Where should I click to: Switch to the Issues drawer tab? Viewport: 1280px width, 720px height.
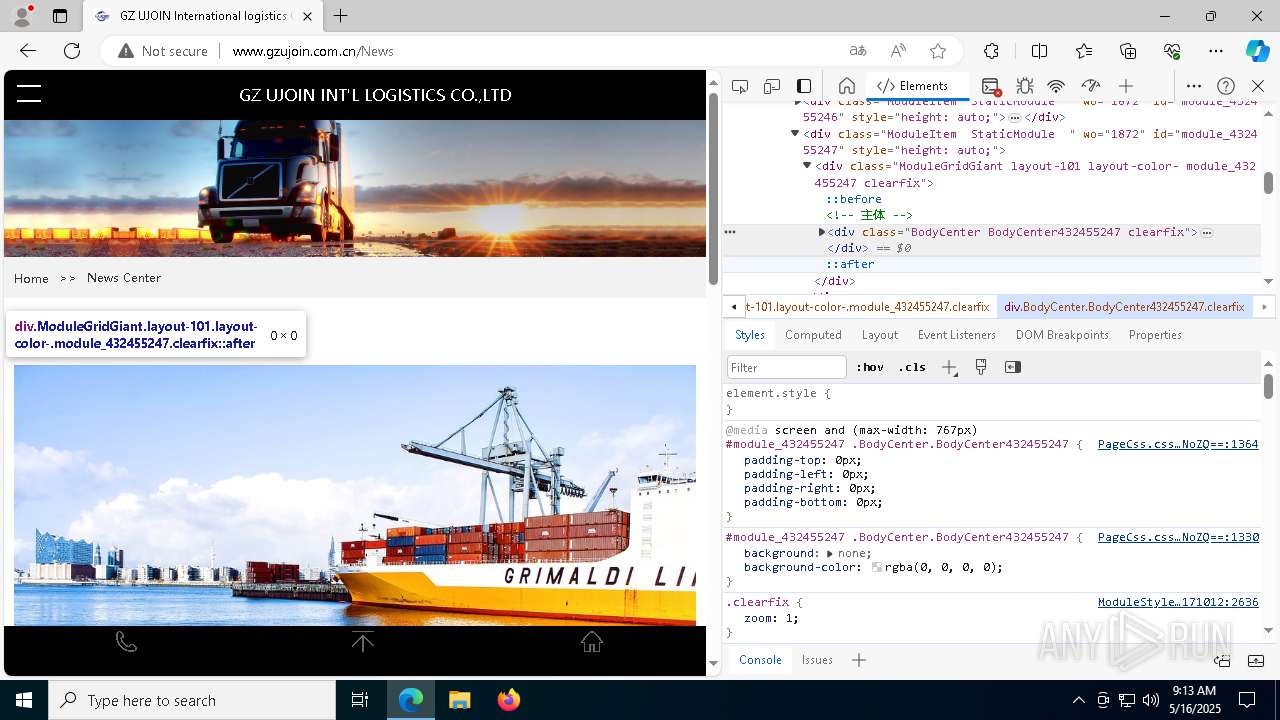click(x=817, y=660)
